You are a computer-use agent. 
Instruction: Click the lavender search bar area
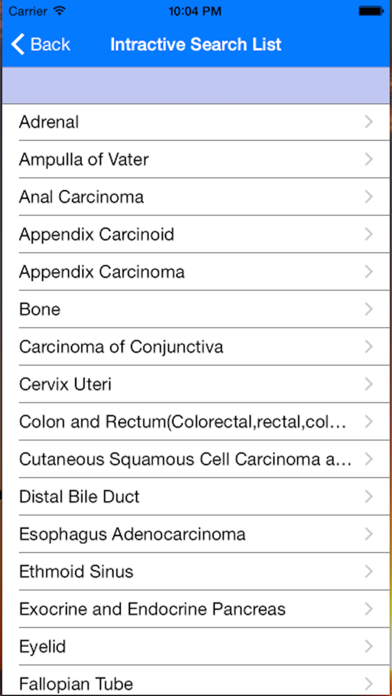point(196,85)
